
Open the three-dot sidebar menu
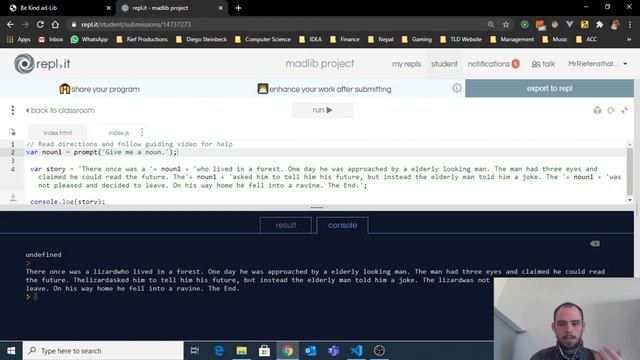pos(13,110)
